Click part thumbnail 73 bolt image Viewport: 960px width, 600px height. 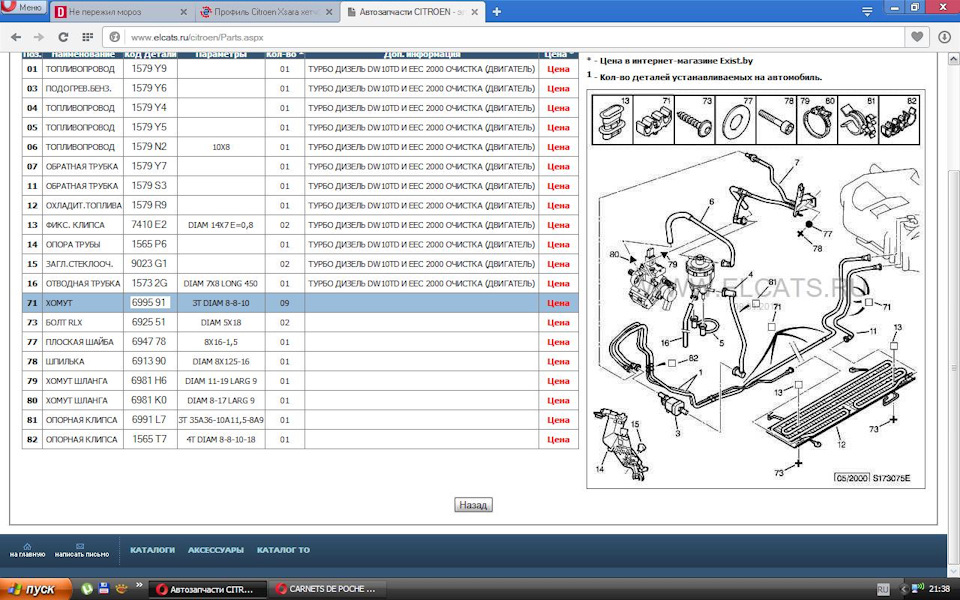(x=694, y=120)
